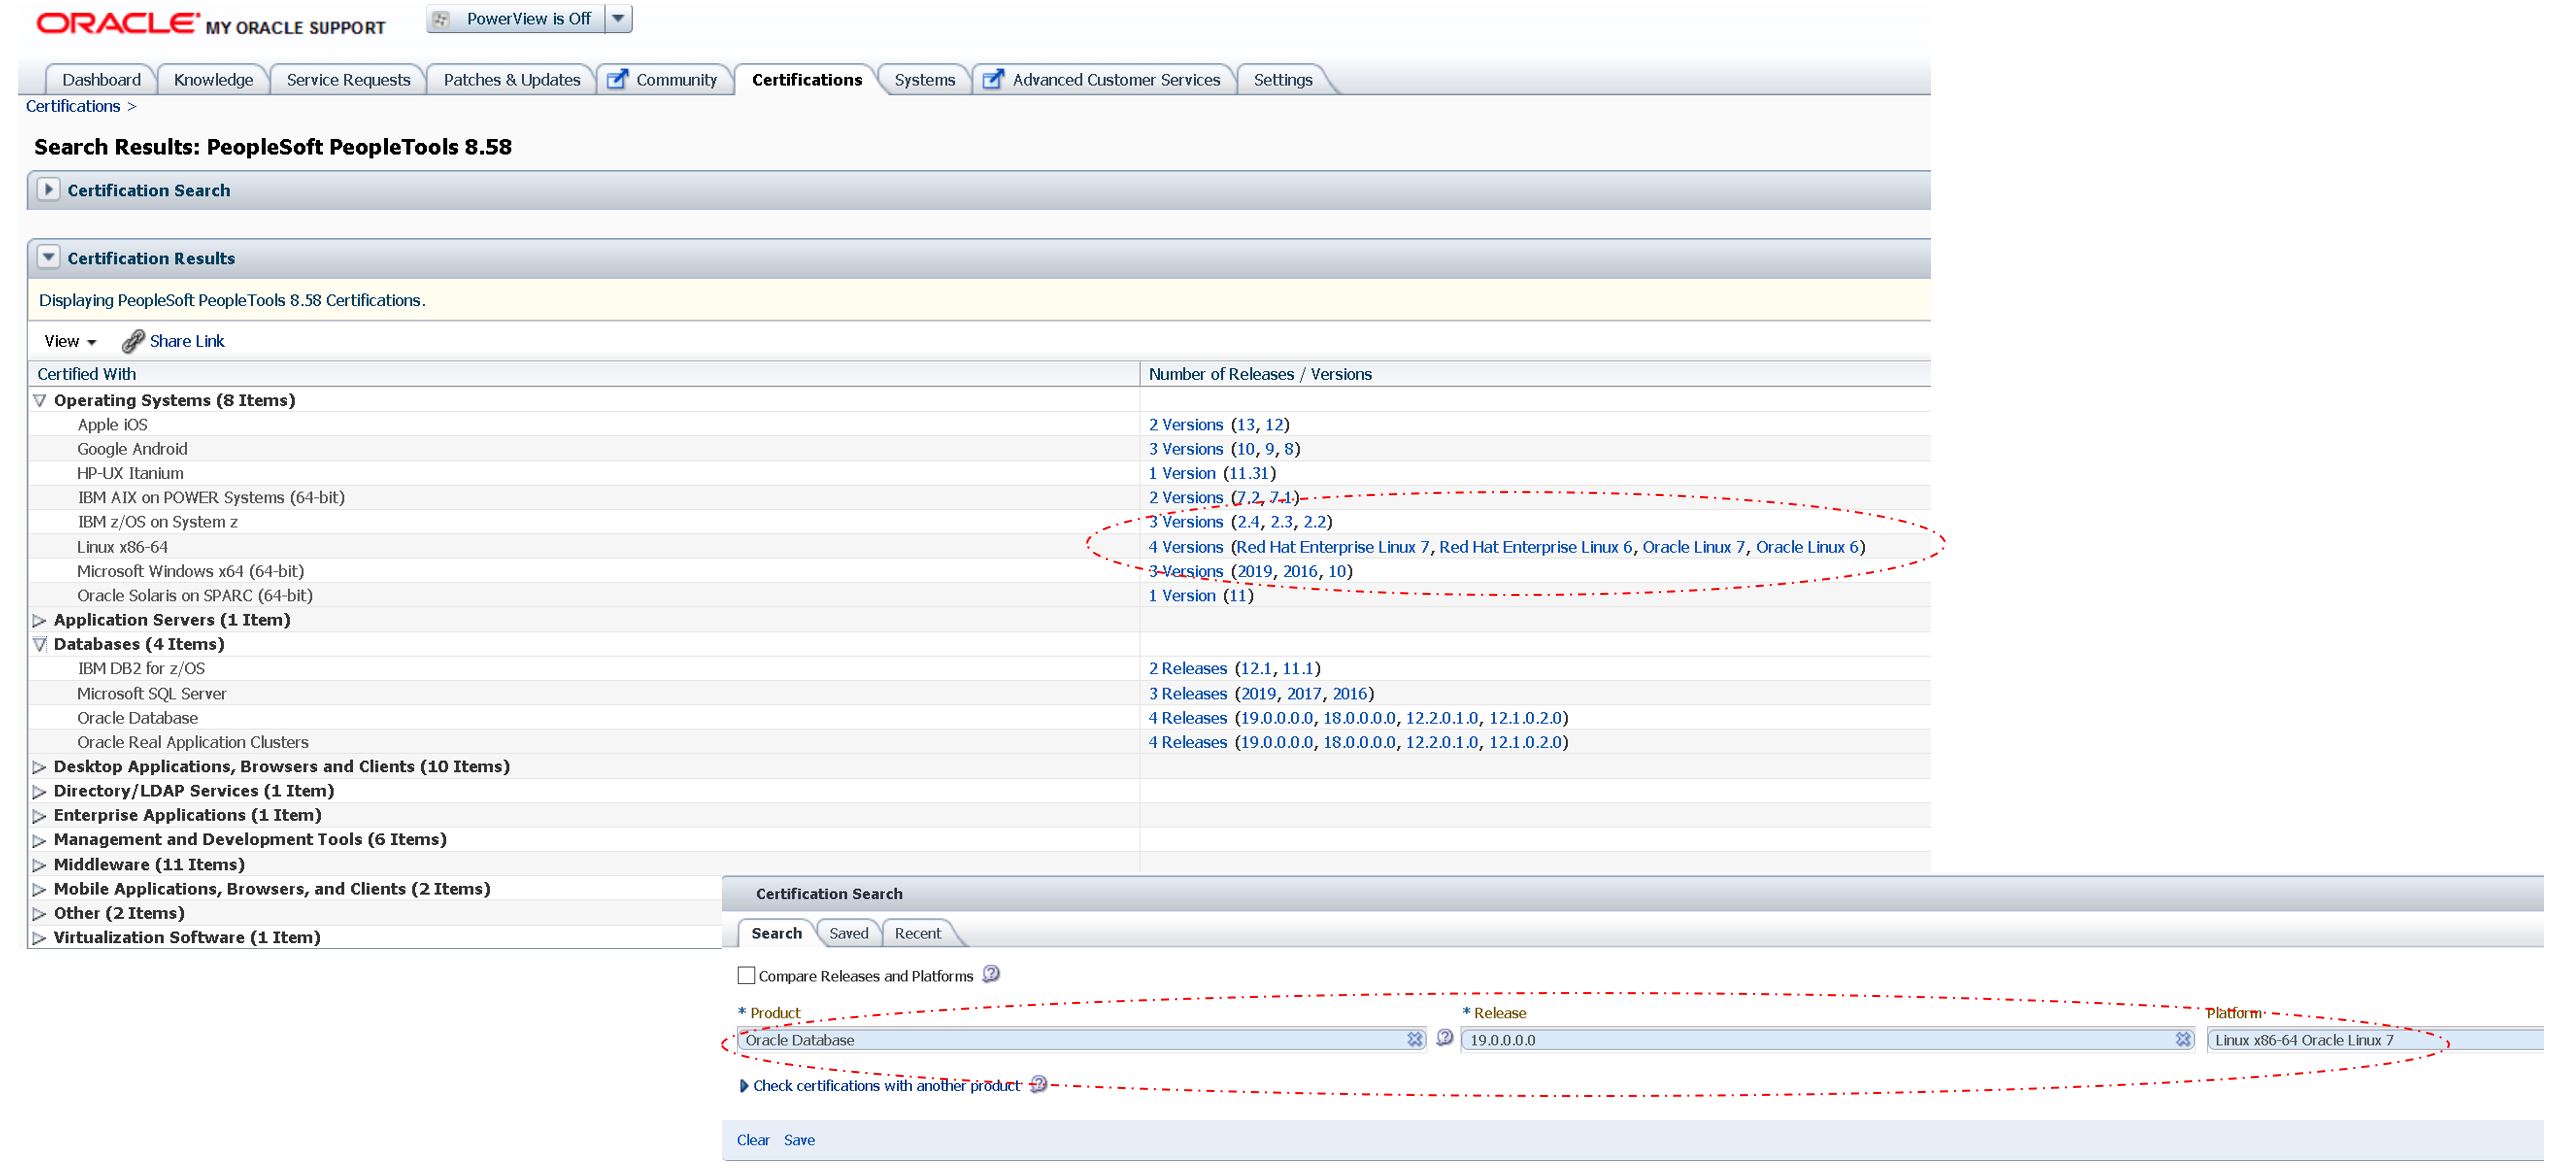Clear the Product field with its X icon
The image size is (2557, 1168).
tap(1414, 1040)
